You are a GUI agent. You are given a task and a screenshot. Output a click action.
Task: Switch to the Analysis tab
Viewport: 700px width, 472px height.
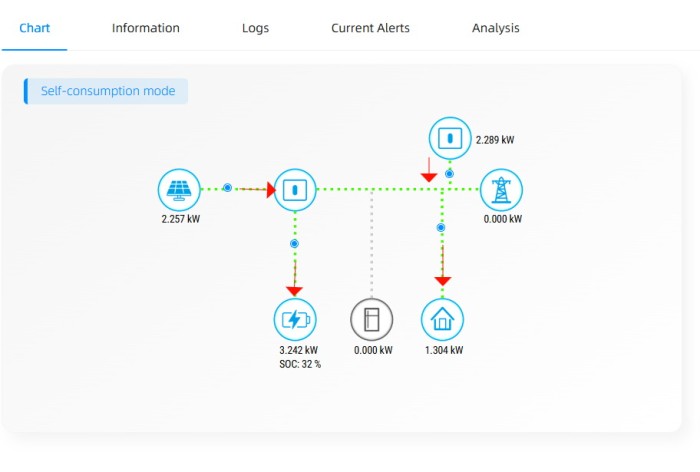coord(496,28)
